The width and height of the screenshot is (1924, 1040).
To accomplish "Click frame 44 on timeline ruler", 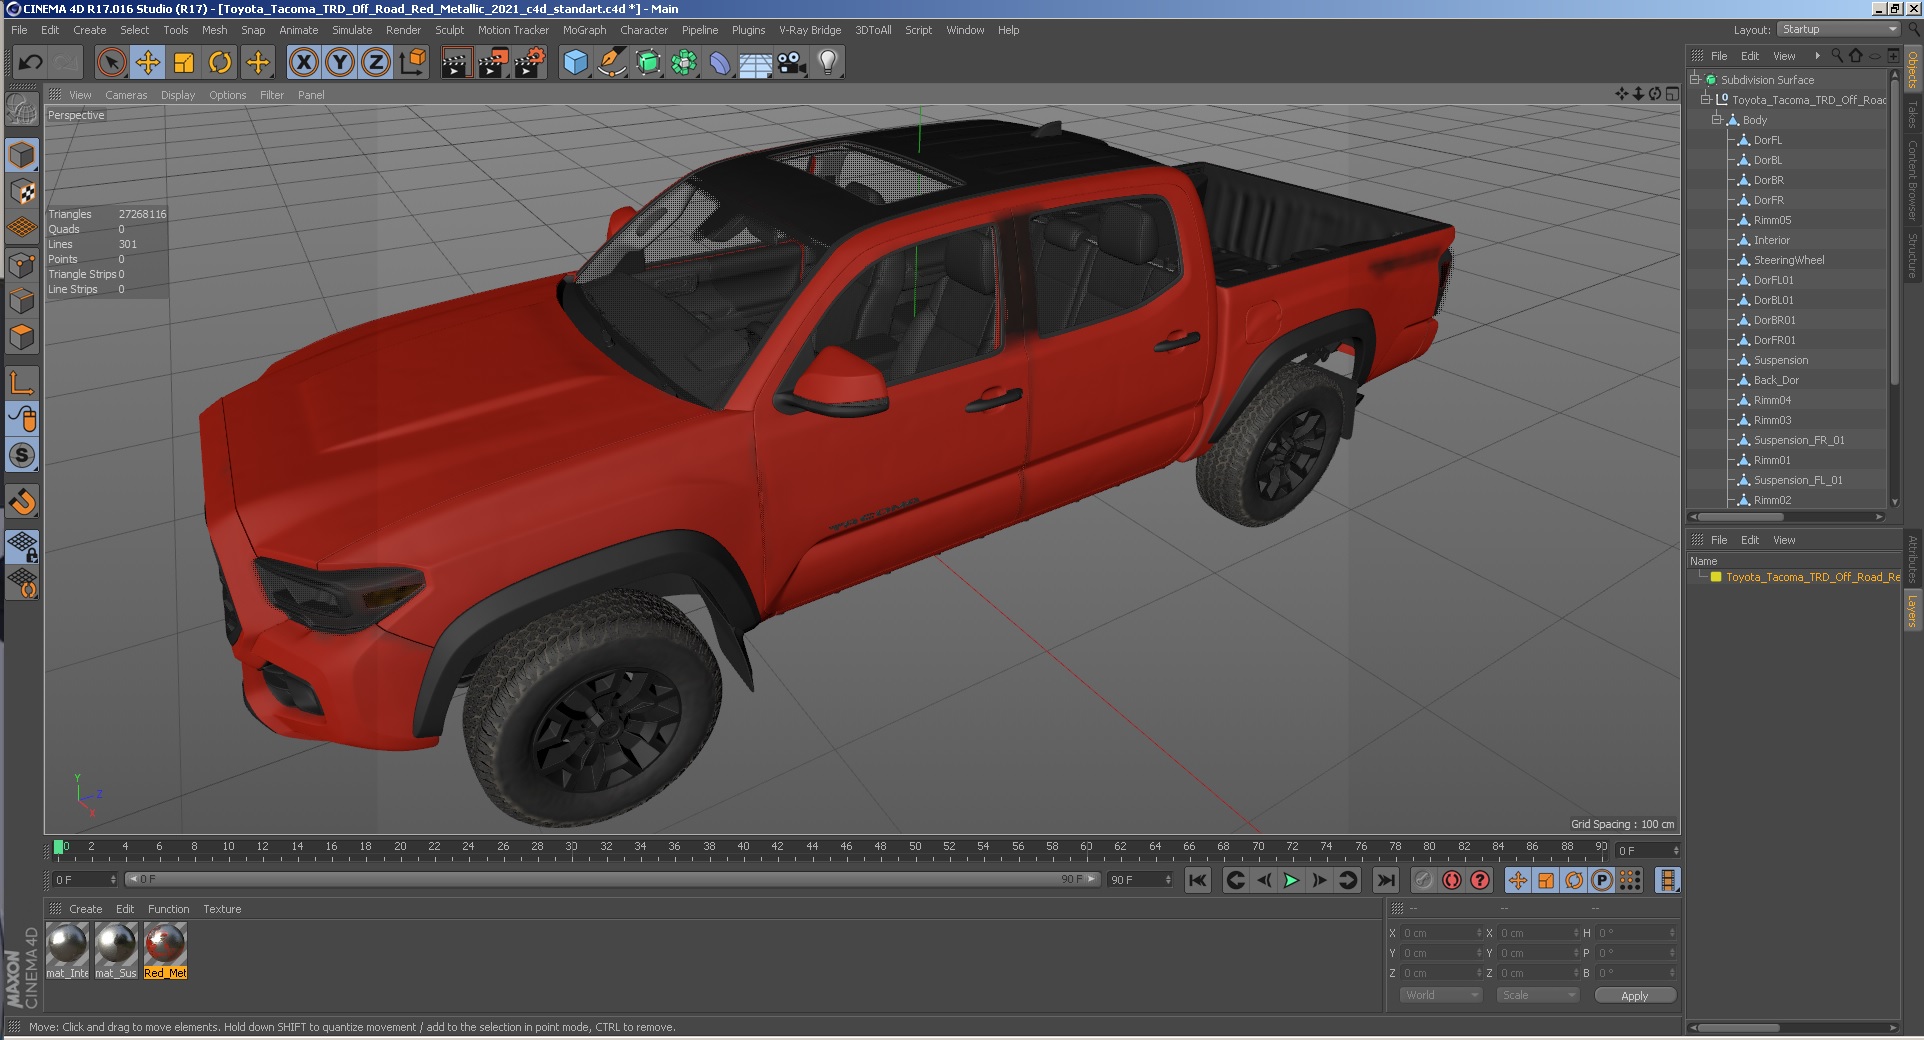I will (812, 848).
